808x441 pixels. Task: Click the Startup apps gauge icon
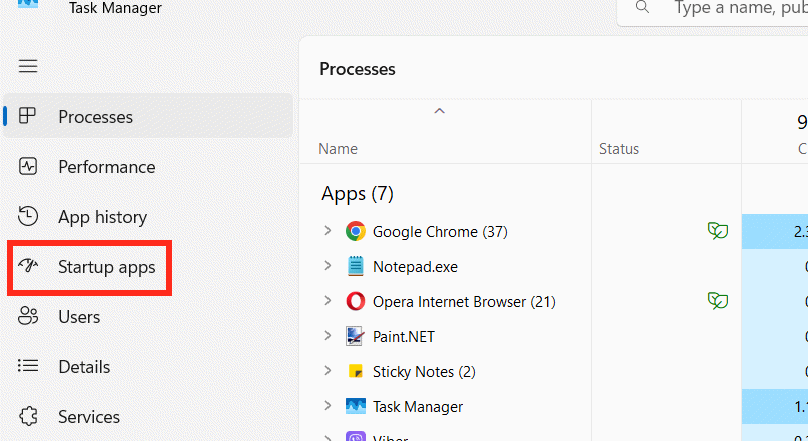point(28,266)
